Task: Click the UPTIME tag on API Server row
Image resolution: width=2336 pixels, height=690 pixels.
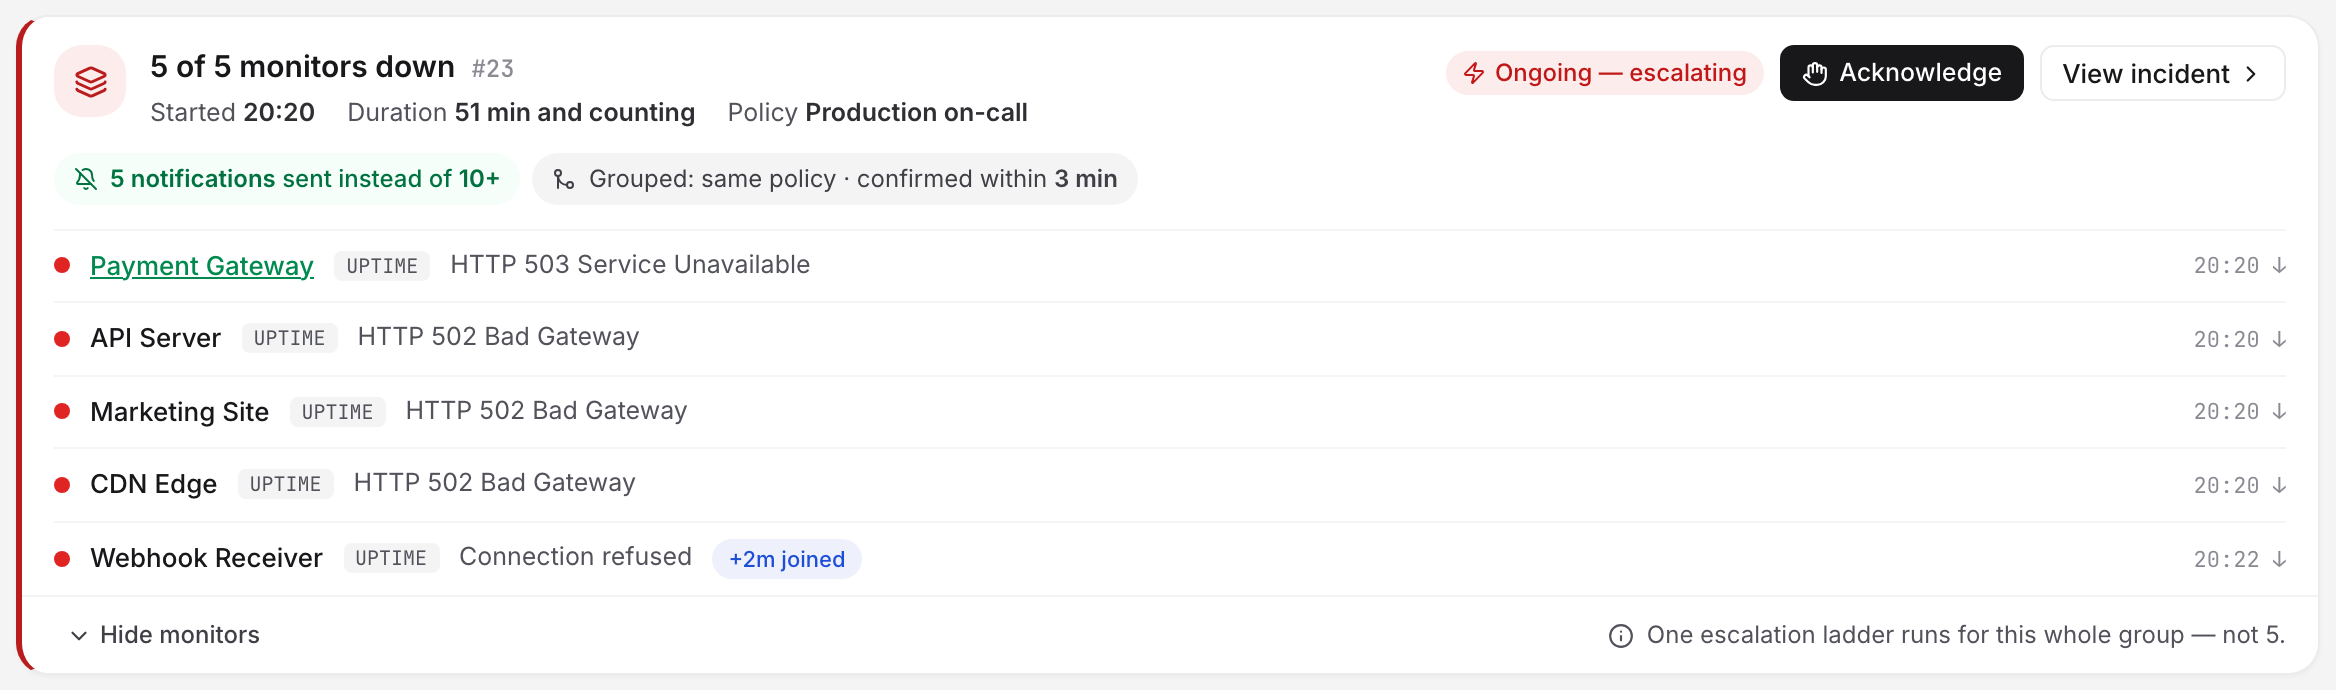Action: 289,338
